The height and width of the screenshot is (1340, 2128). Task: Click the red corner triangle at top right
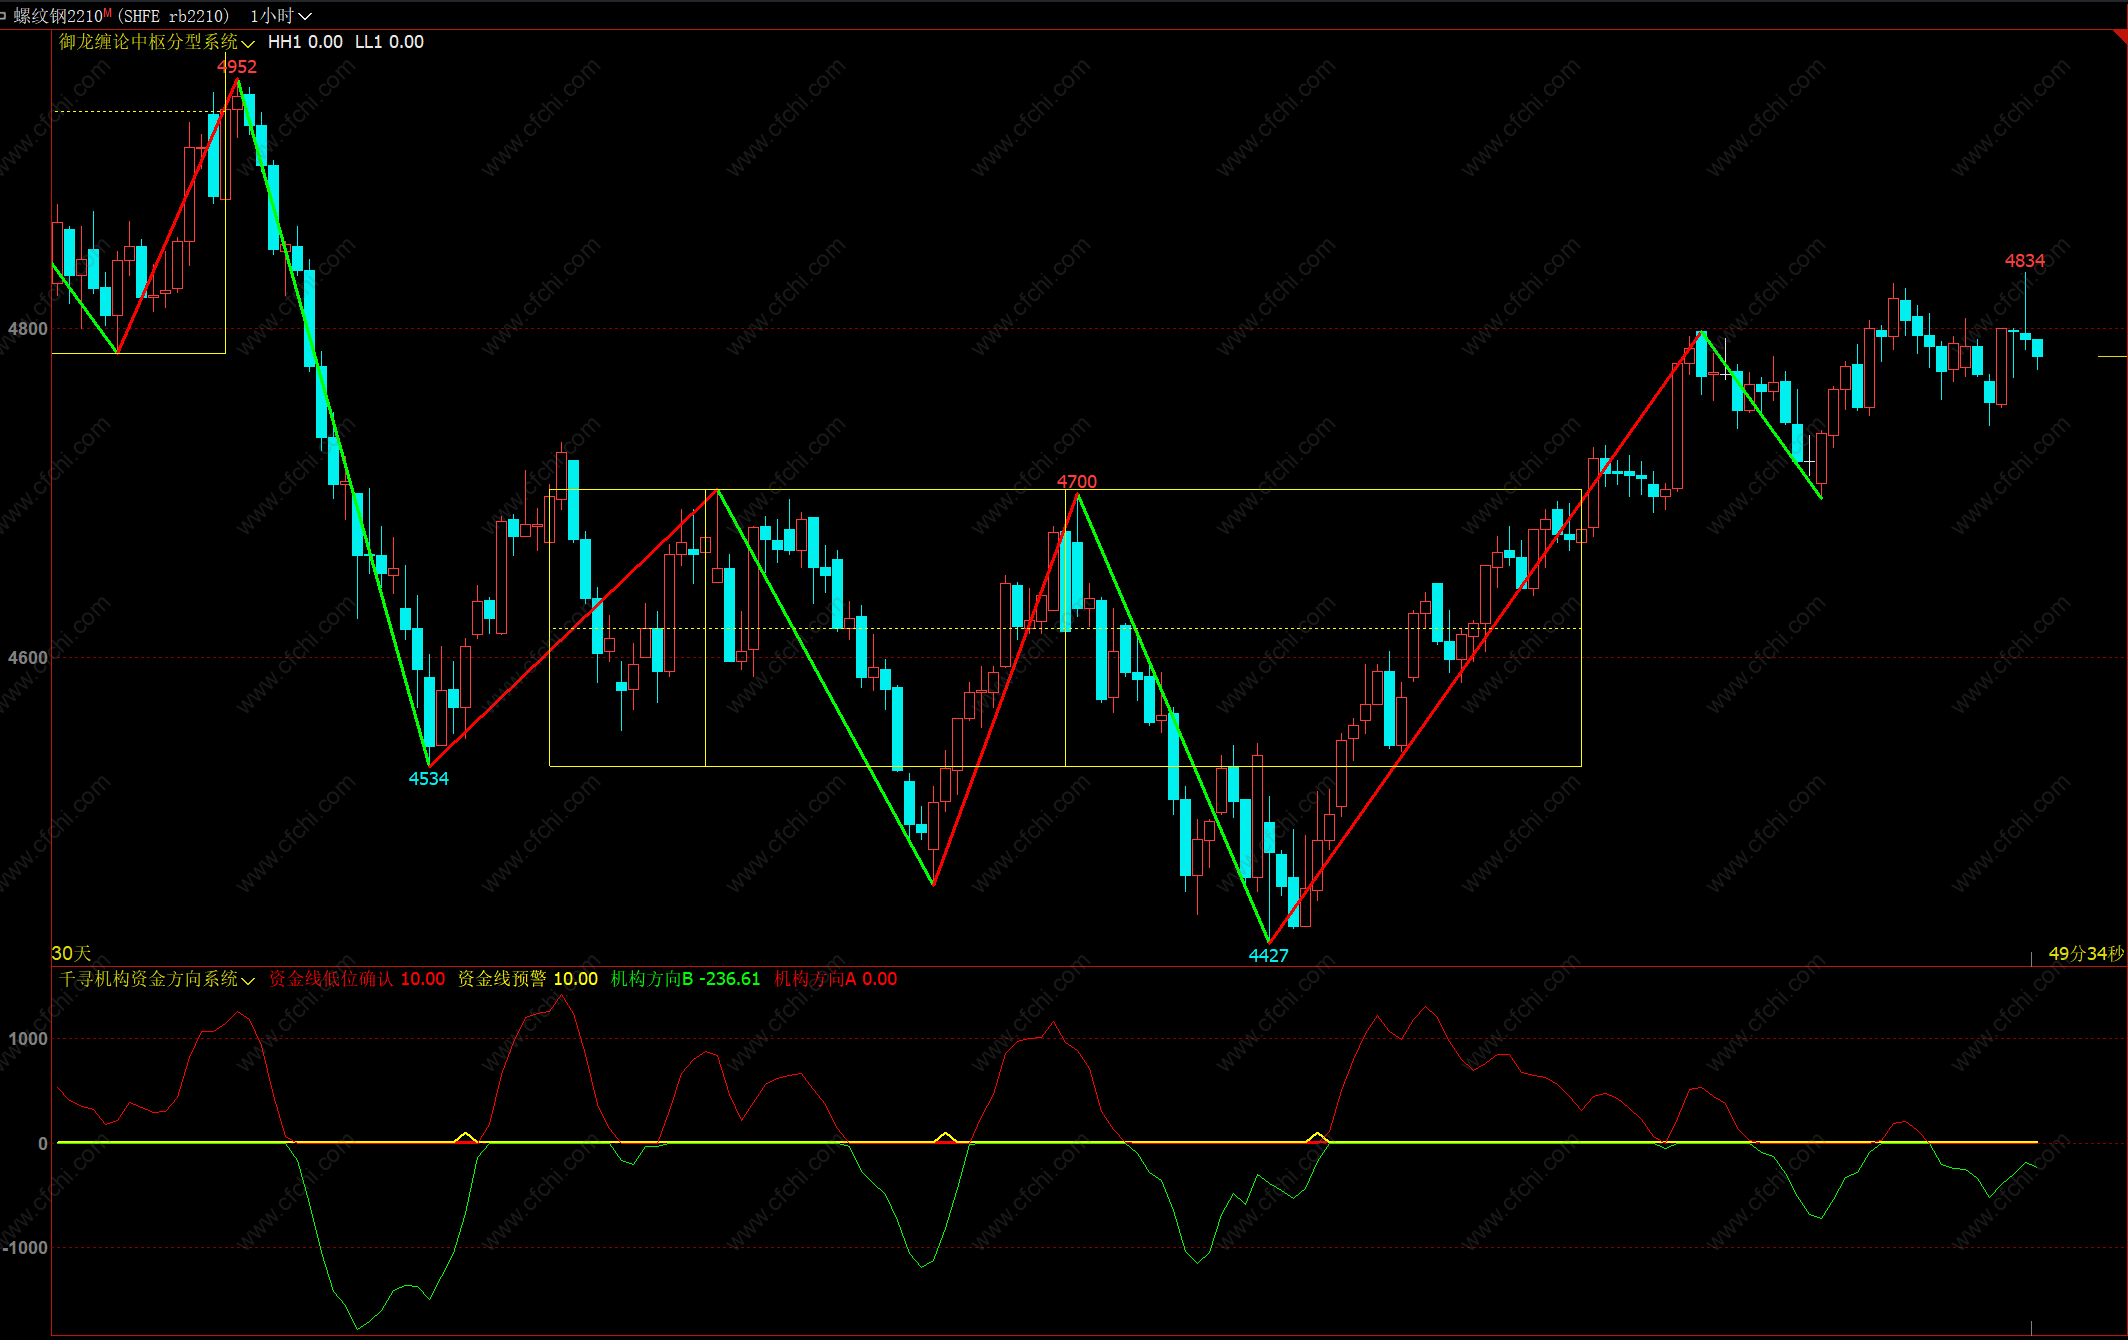[x=2120, y=36]
